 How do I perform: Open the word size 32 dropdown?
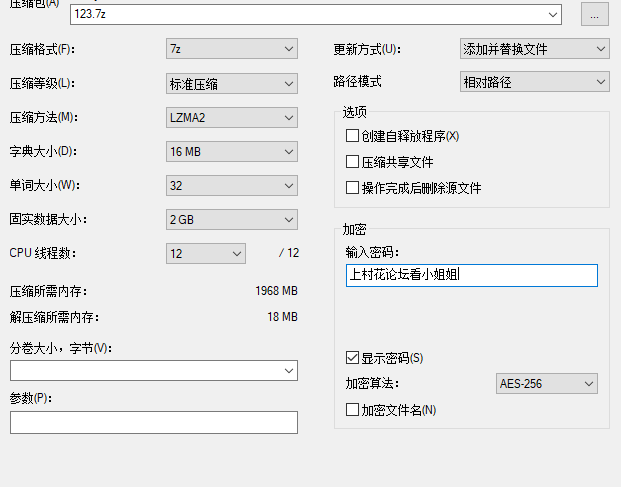click(231, 185)
